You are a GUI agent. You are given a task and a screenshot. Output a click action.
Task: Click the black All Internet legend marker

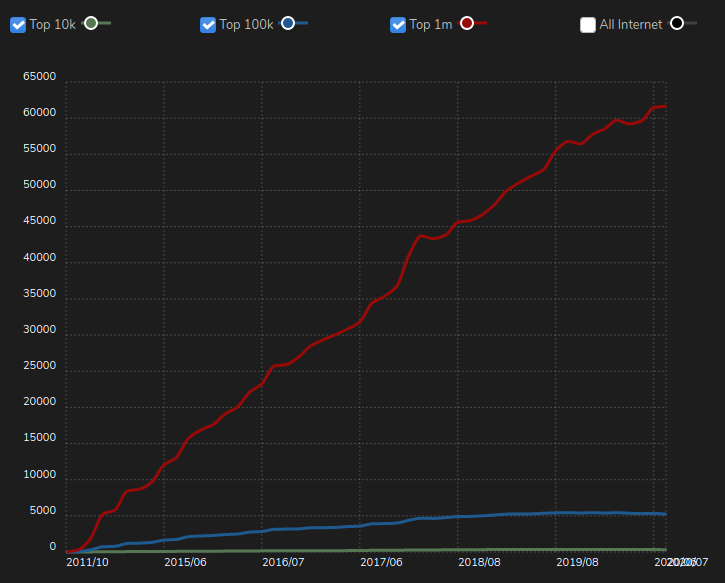pos(677,23)
